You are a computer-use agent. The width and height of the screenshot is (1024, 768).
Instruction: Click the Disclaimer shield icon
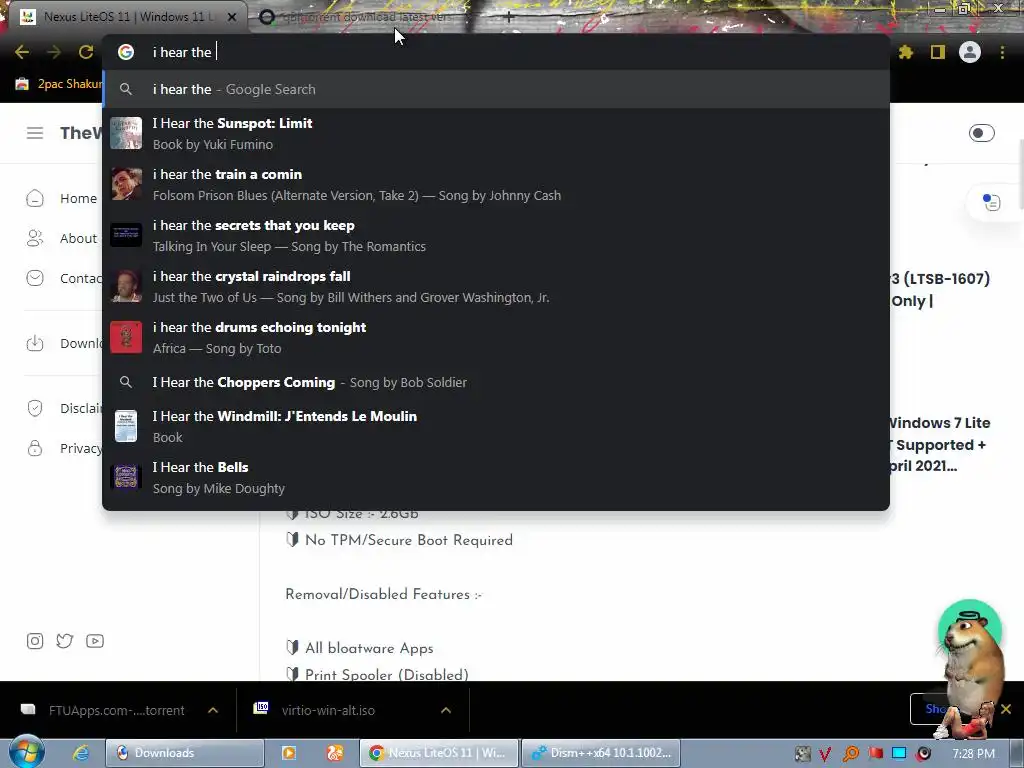35,408
